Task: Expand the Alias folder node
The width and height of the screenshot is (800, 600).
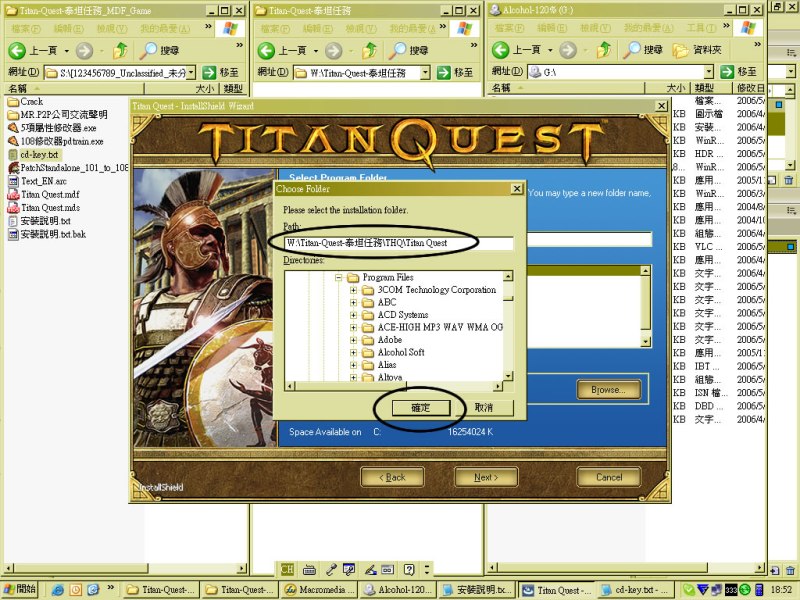Action: point(353,365)
